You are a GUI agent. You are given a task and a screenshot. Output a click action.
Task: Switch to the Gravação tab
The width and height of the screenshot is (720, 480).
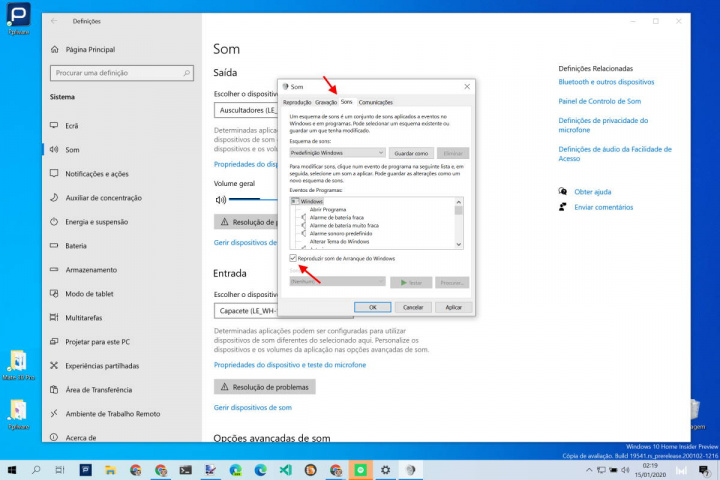tap(326, 102)
